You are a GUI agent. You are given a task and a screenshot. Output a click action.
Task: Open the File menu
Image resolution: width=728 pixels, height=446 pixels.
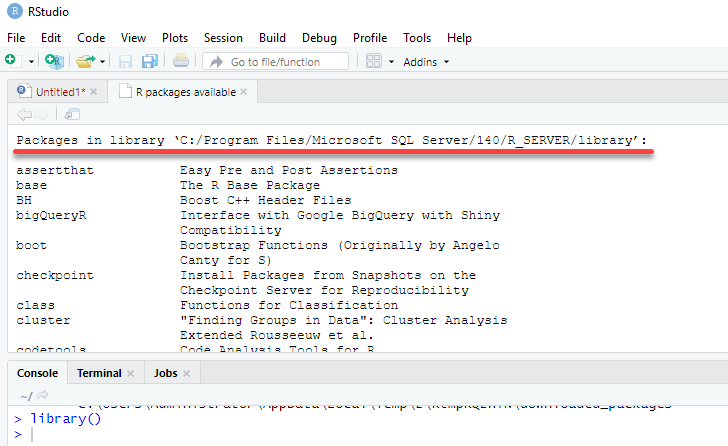click(x=16, y=38)
